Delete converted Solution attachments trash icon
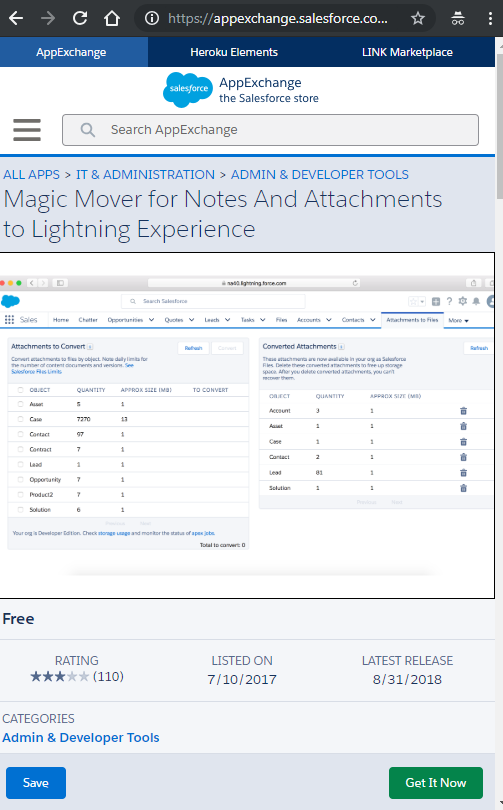Image resolution: width=503 pixels, height=810 pixels. point(463,488)
